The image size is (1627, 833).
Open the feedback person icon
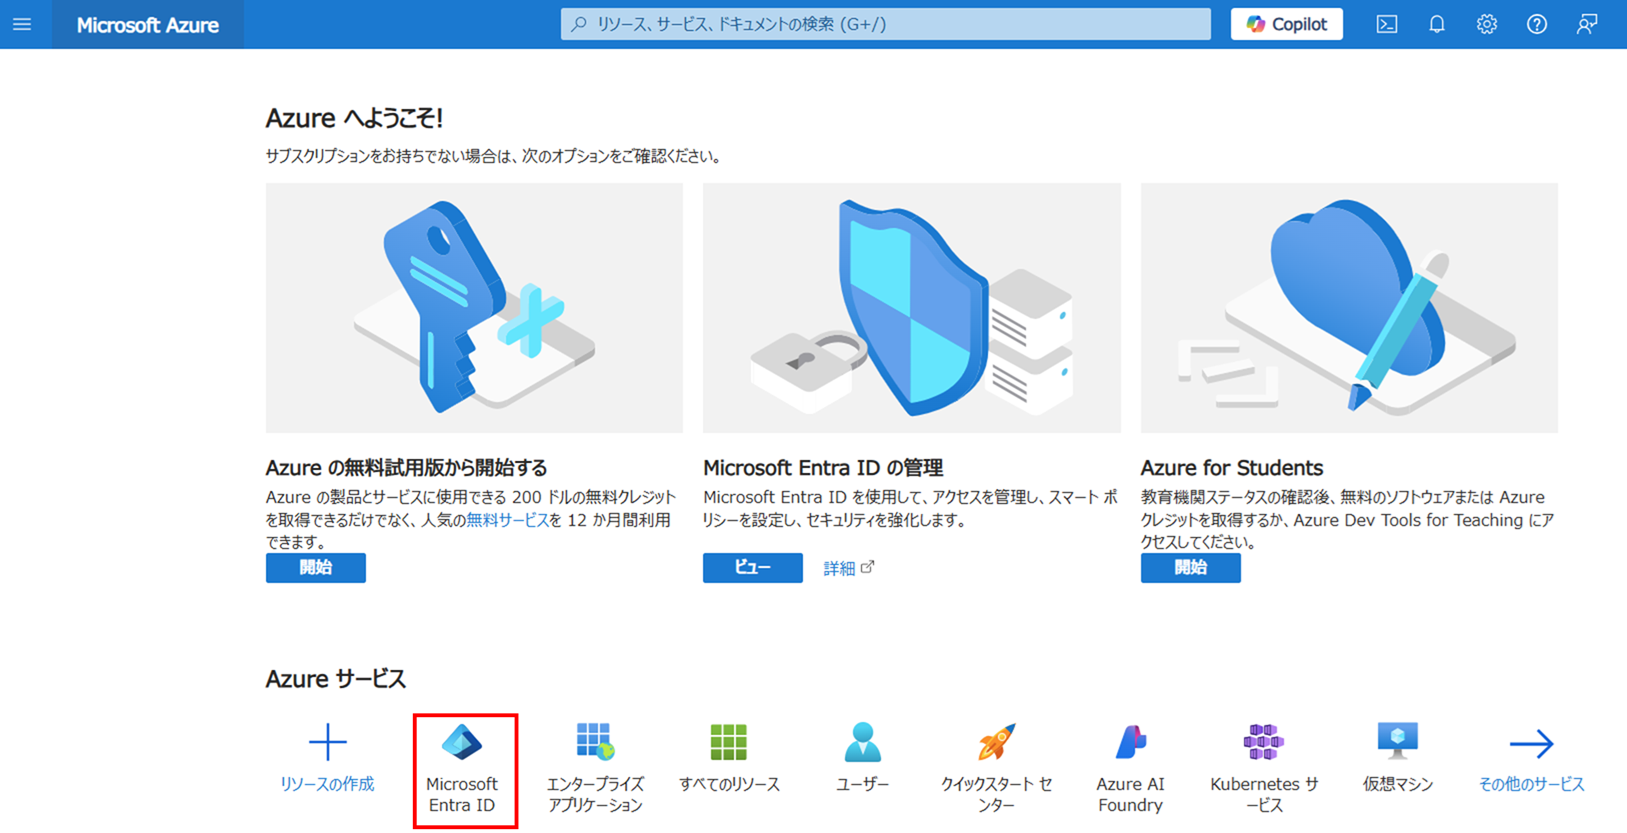1587,24
